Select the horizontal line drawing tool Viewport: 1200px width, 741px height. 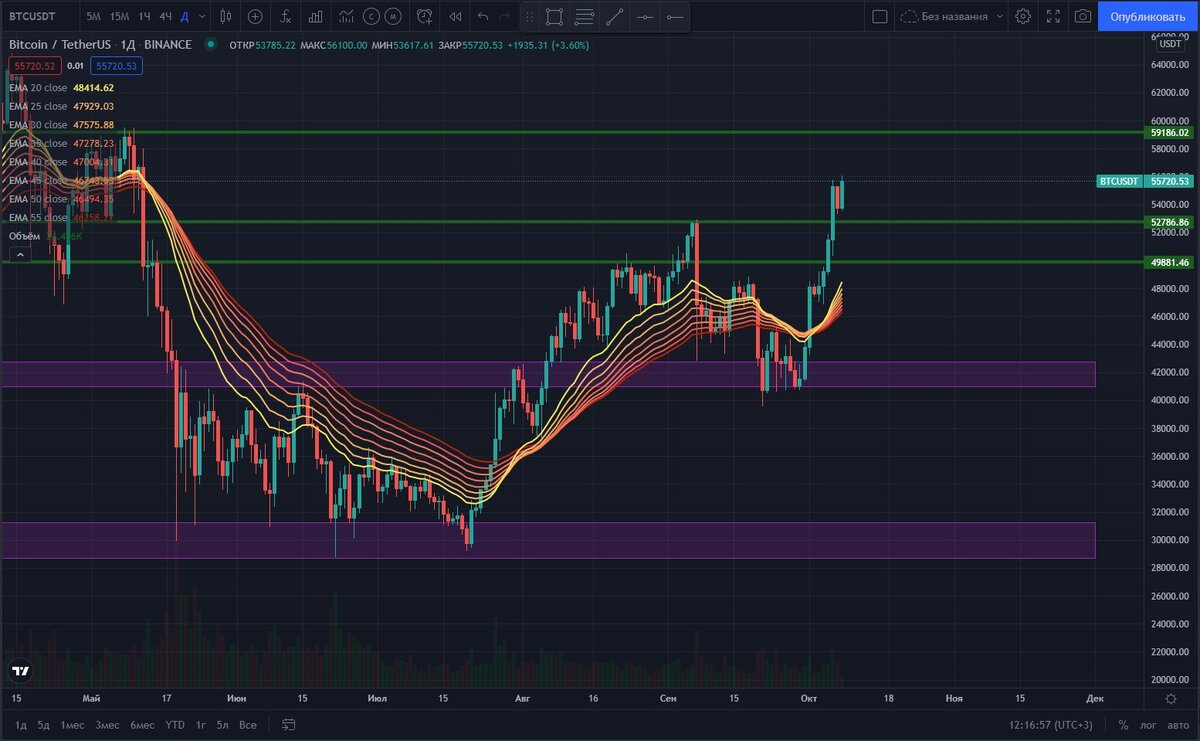click(644, 16)
